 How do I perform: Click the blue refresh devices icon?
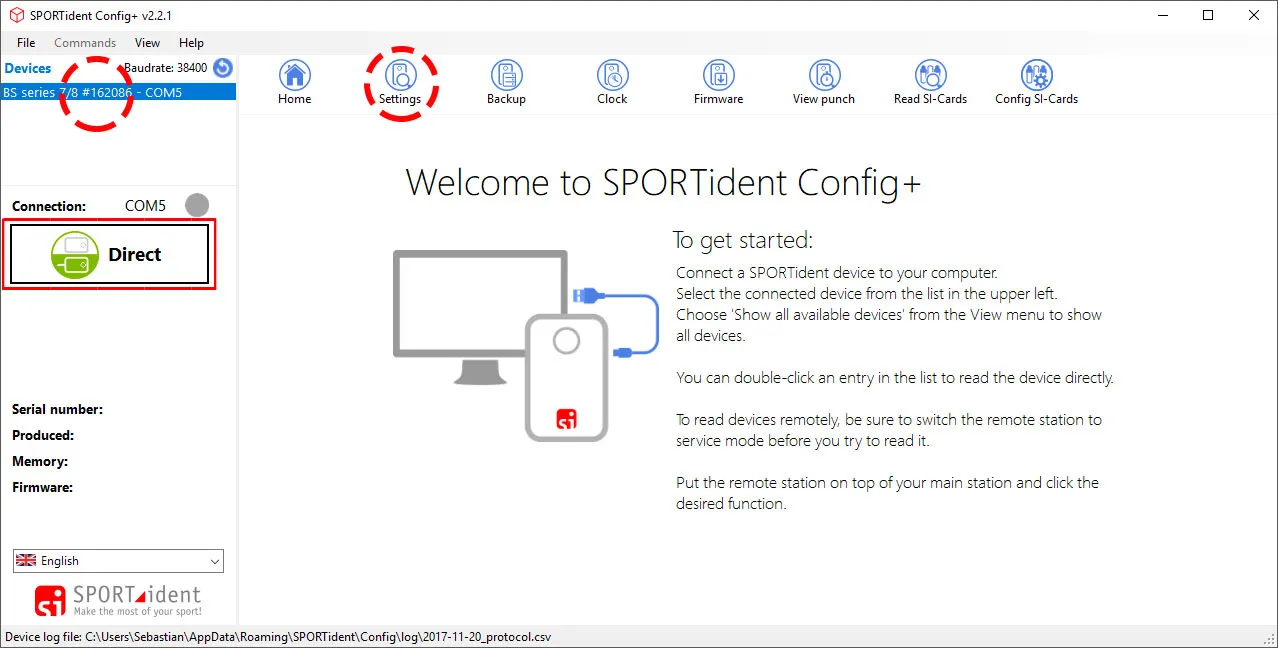(x=223, y=68)
